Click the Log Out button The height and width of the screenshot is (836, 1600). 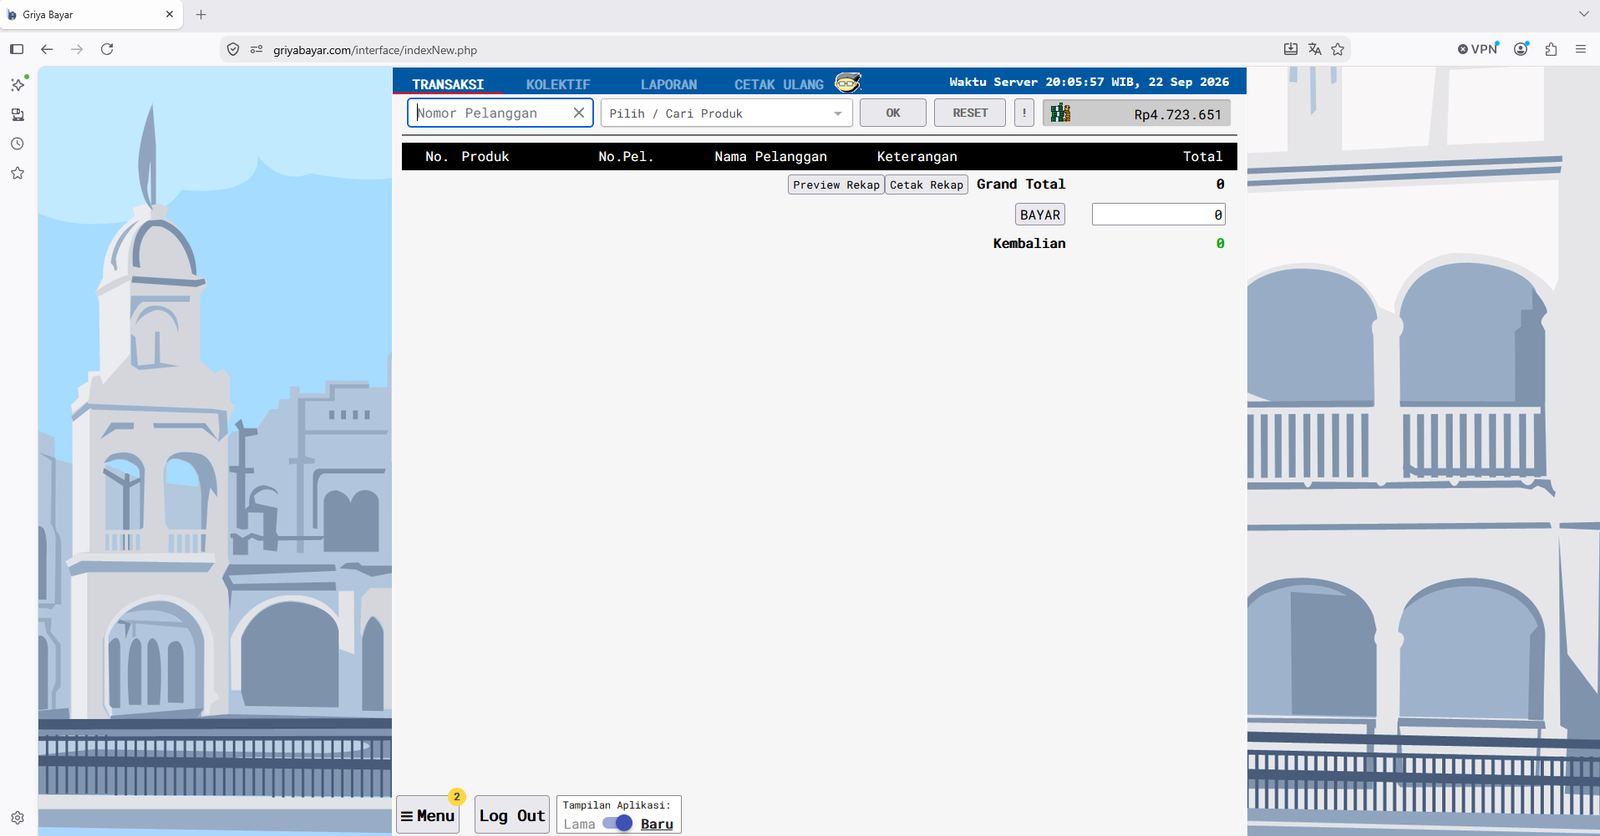(x=512, y=815)
